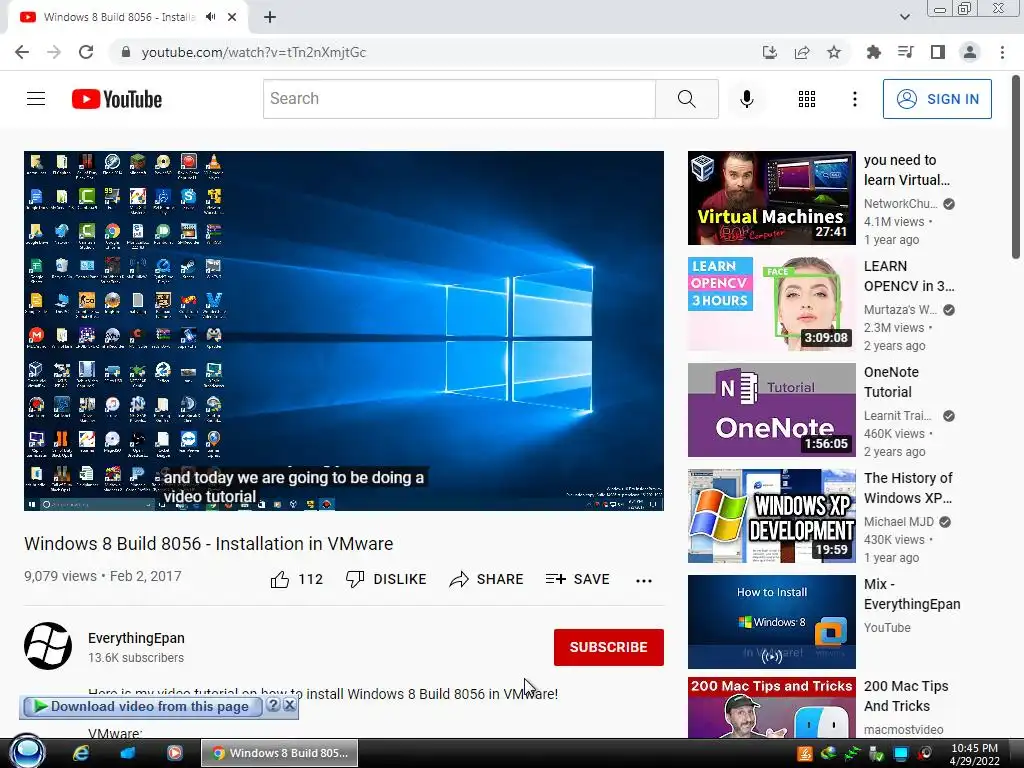Screen dimensions: 1024x768
Task: Open Chrome three-dot menu
Action: 1002,52
